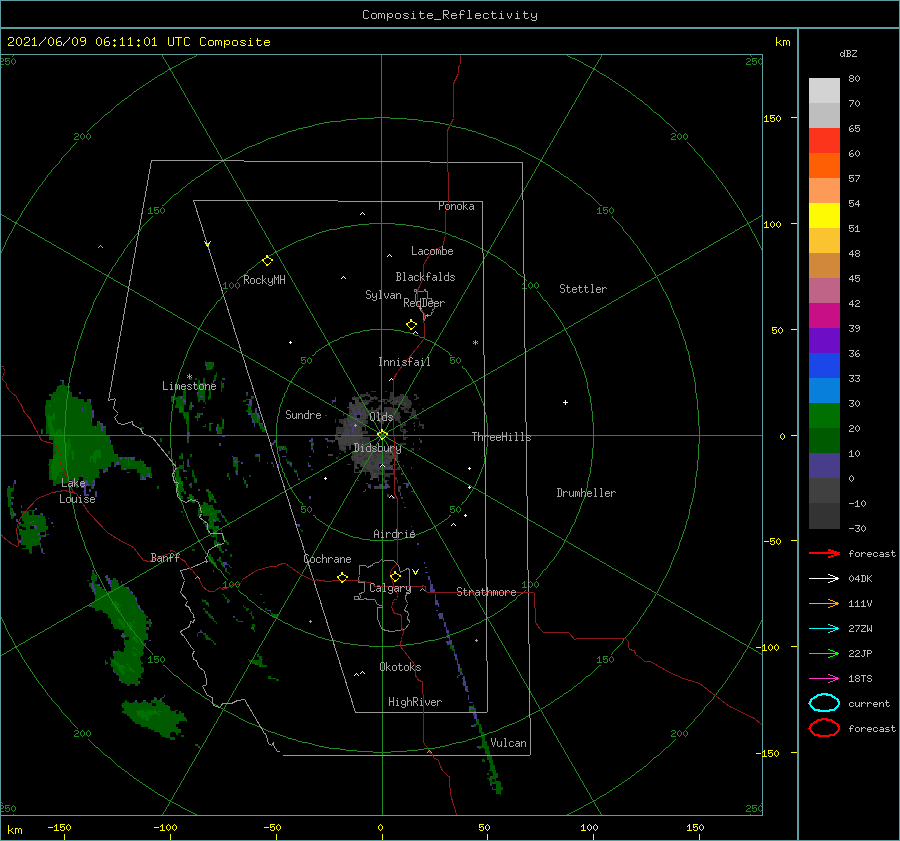Image resolution: width=900 pixels, height=841 pixels.
Task: Click the HighRiver city label
Action: pos(415,702)
